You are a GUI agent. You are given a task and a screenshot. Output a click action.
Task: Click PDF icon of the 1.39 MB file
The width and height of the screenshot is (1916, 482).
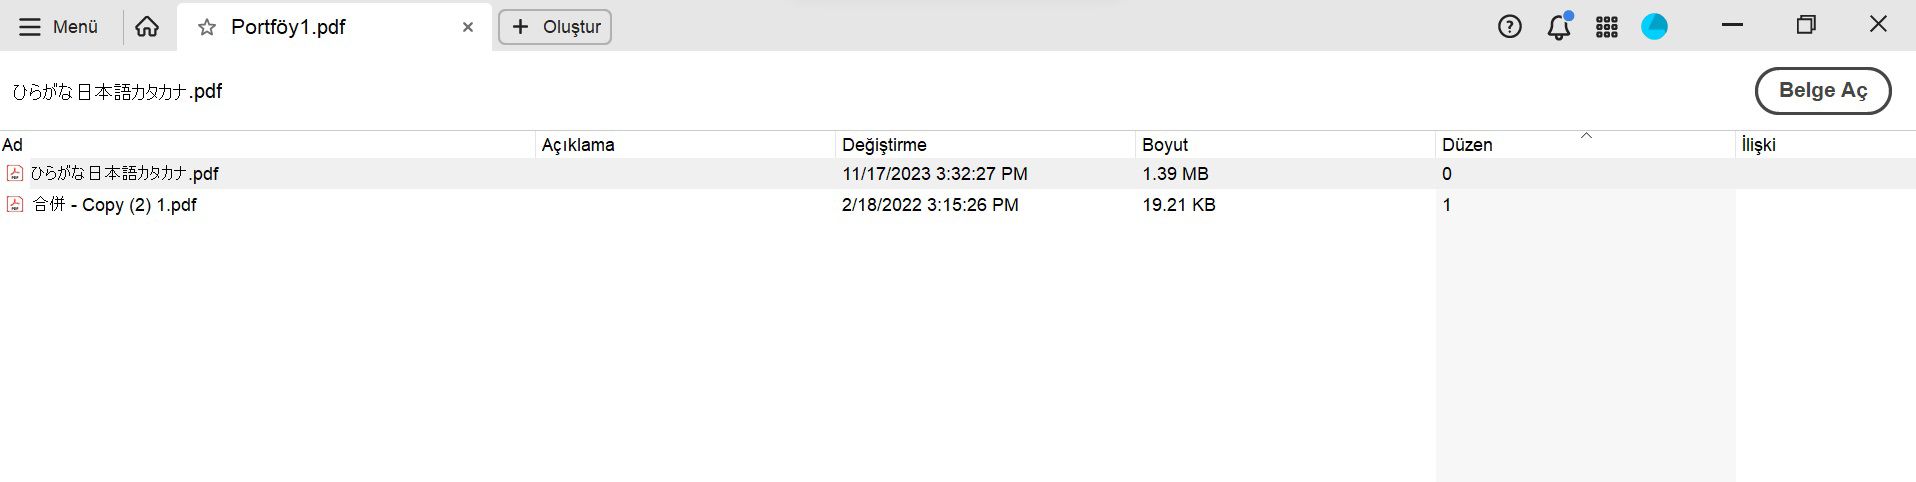click(15, 174)
